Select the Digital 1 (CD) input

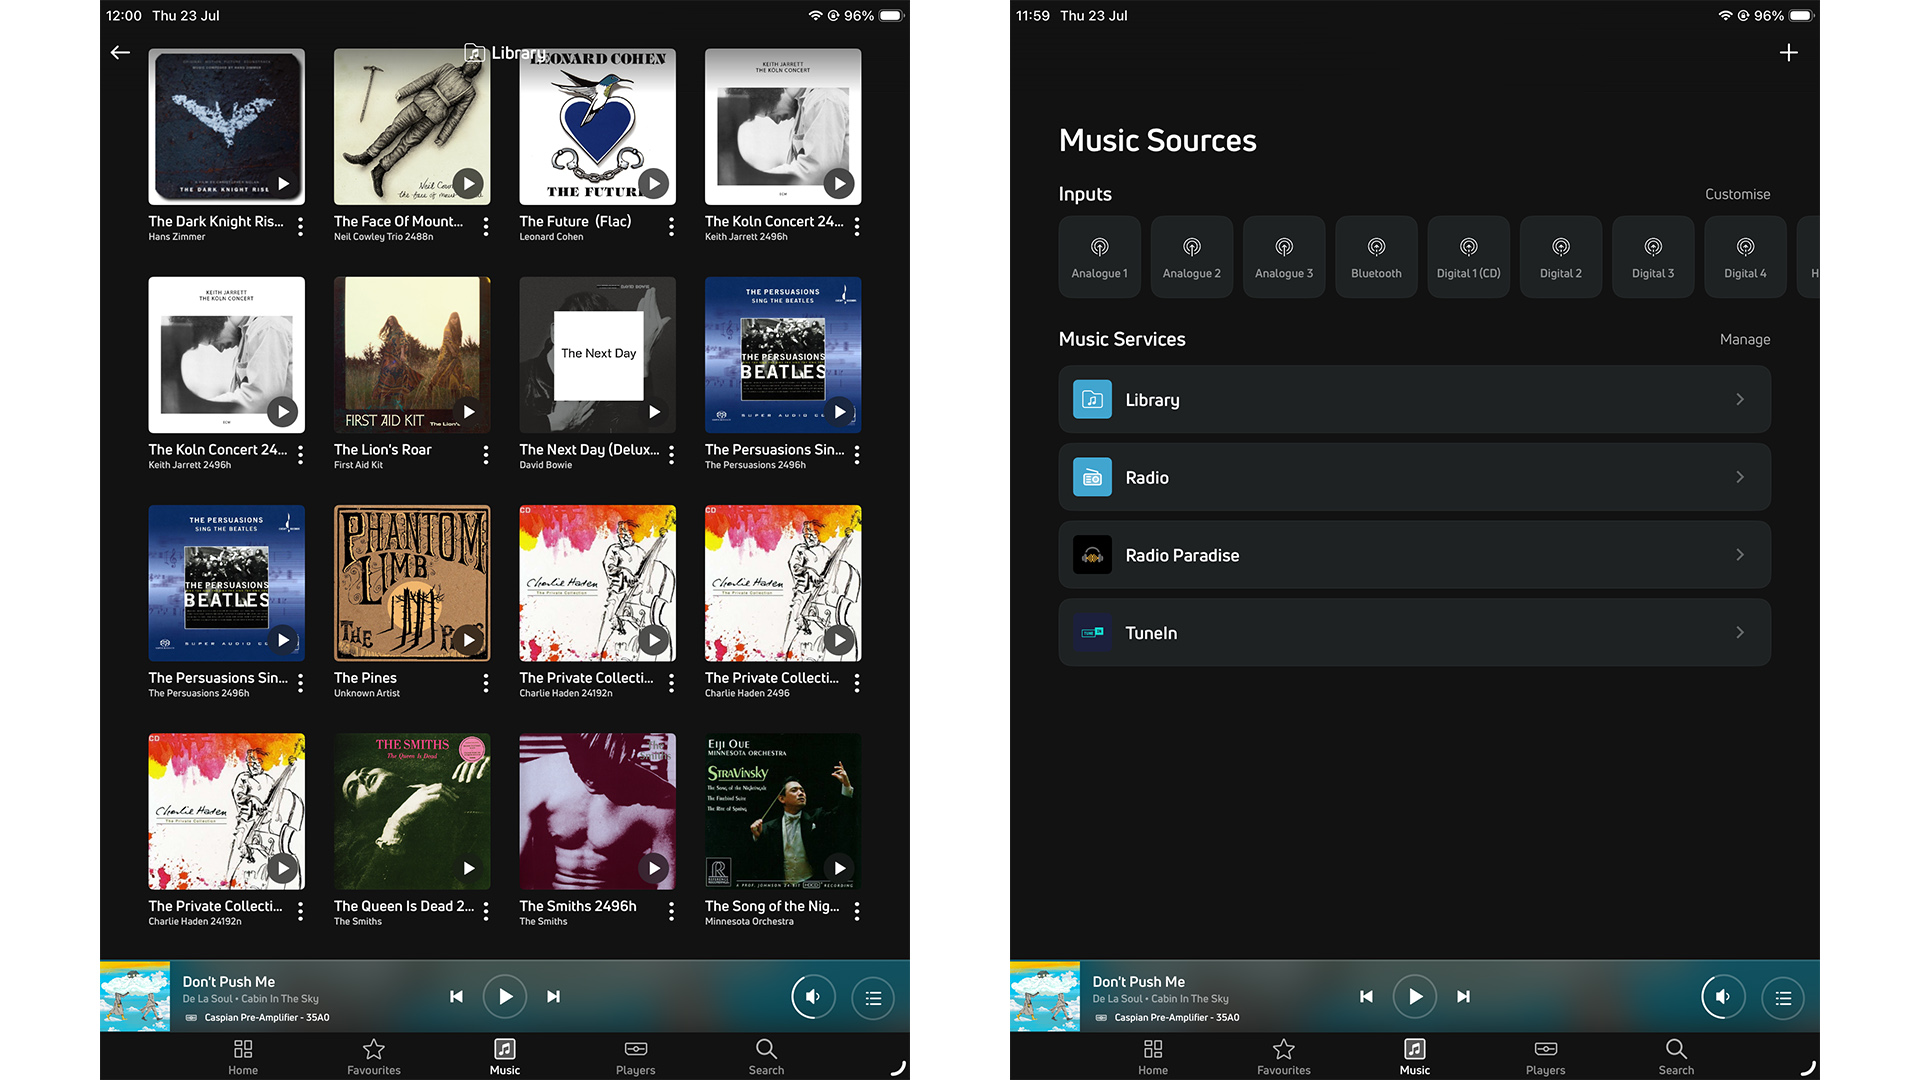click(x=1469, y=257)
